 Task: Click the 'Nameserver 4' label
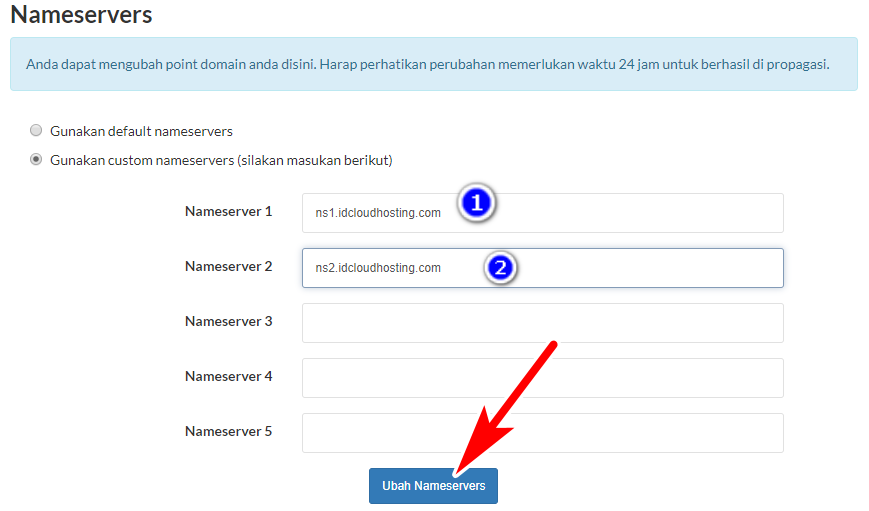coord(228,376)
